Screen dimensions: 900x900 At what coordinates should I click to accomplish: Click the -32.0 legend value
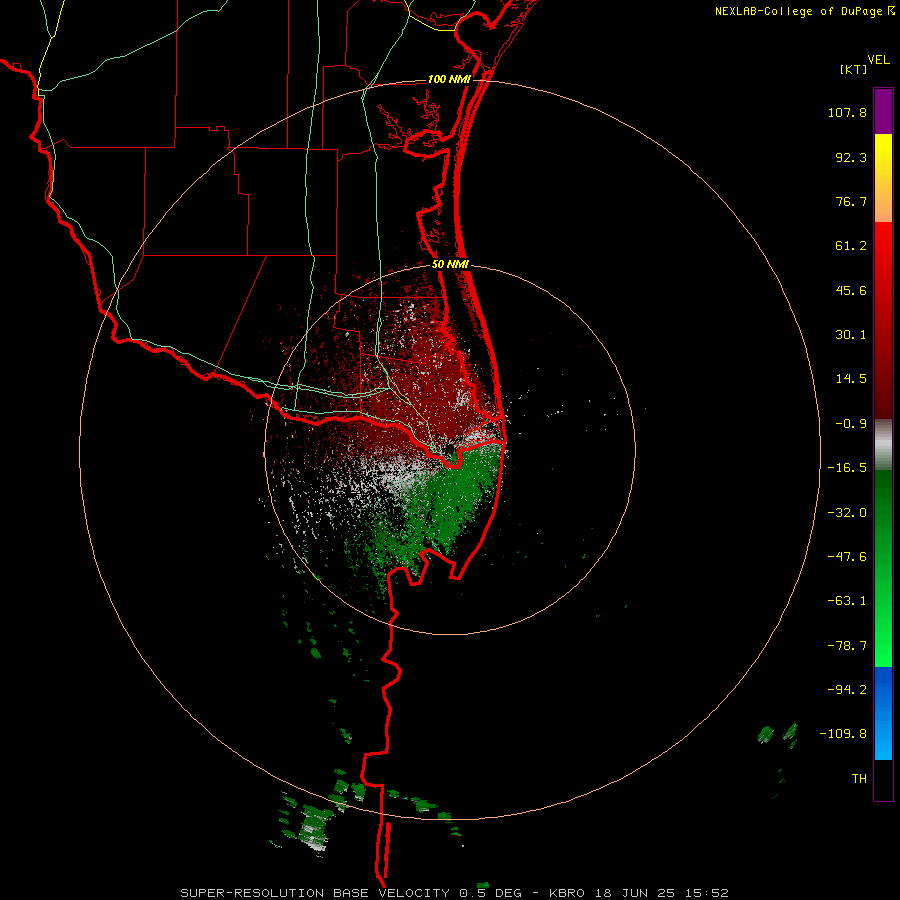click(x=847, y=513)
